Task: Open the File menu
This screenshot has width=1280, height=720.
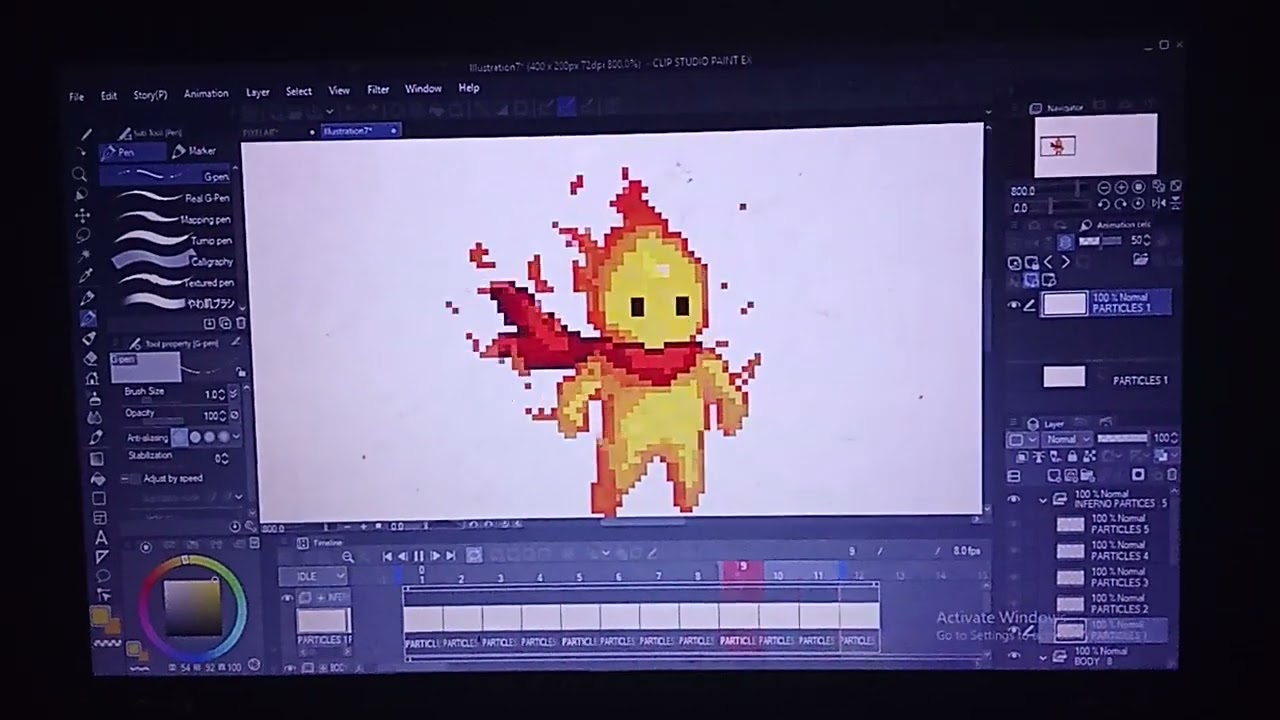Action: tap(76, 97)
